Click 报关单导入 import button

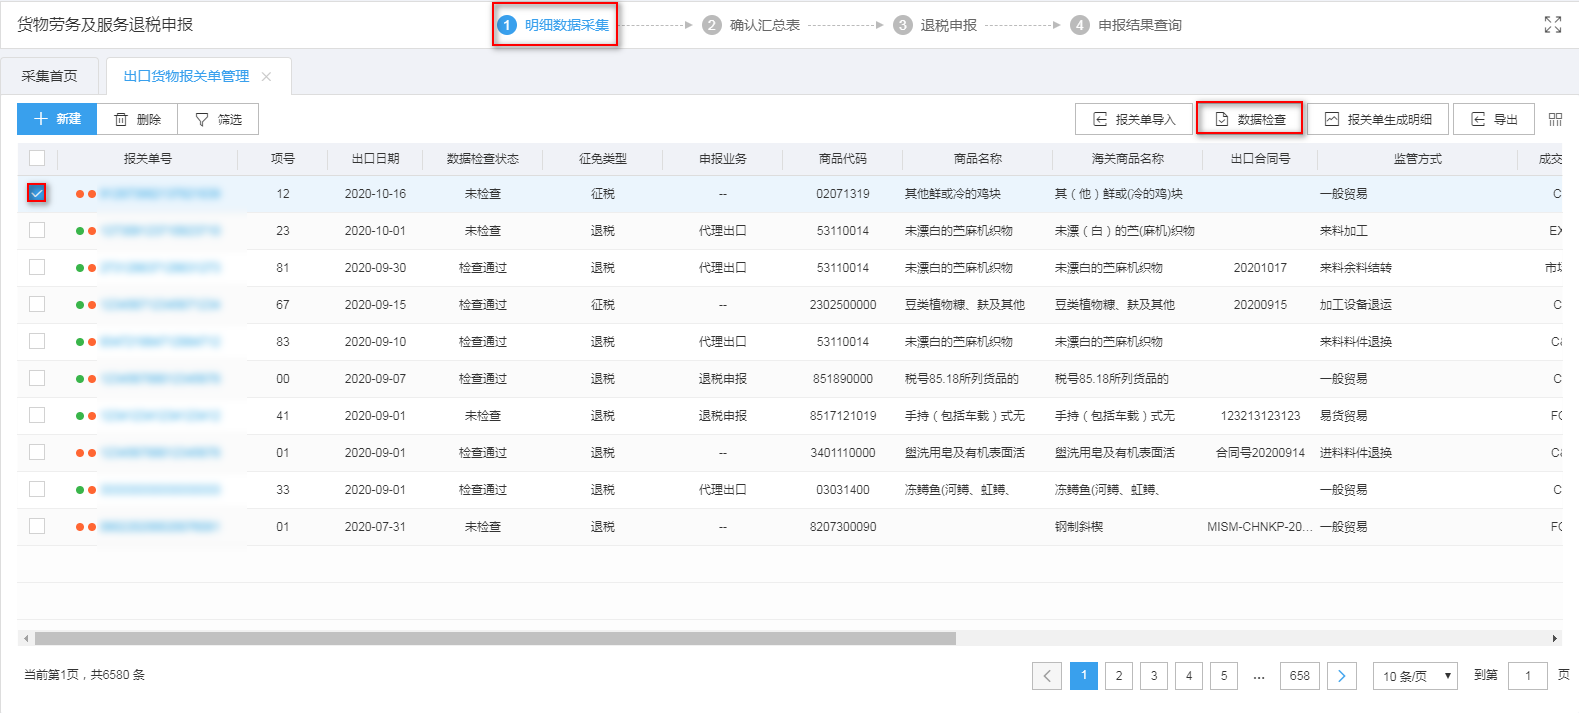click(1133, 119)
